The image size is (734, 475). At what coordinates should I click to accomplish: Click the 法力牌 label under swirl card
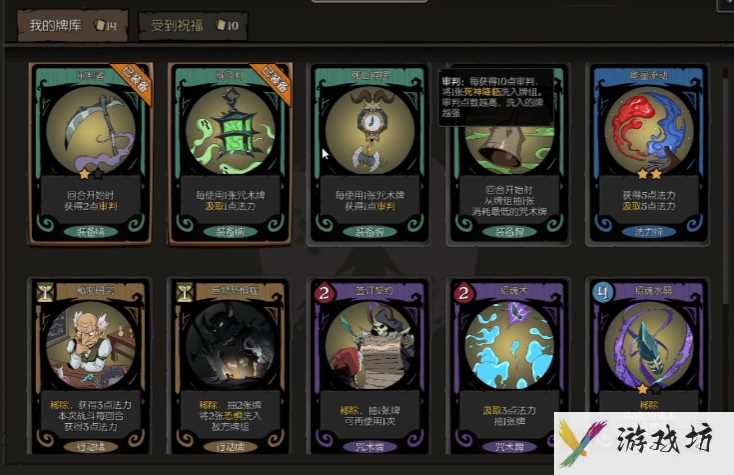[648, 232]
